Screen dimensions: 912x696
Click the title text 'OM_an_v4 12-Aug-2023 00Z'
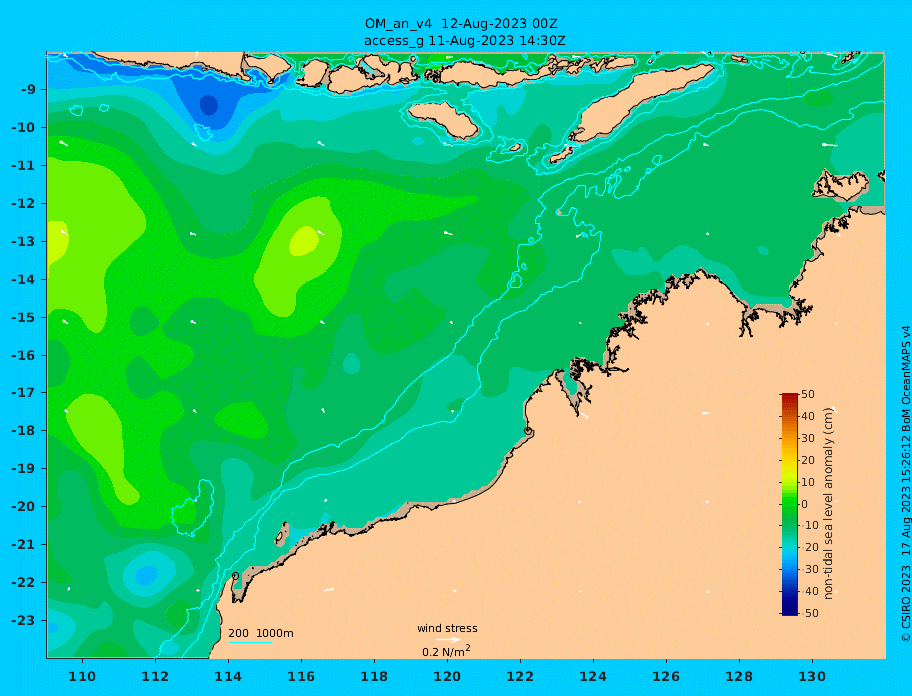[x=461, y=24]
